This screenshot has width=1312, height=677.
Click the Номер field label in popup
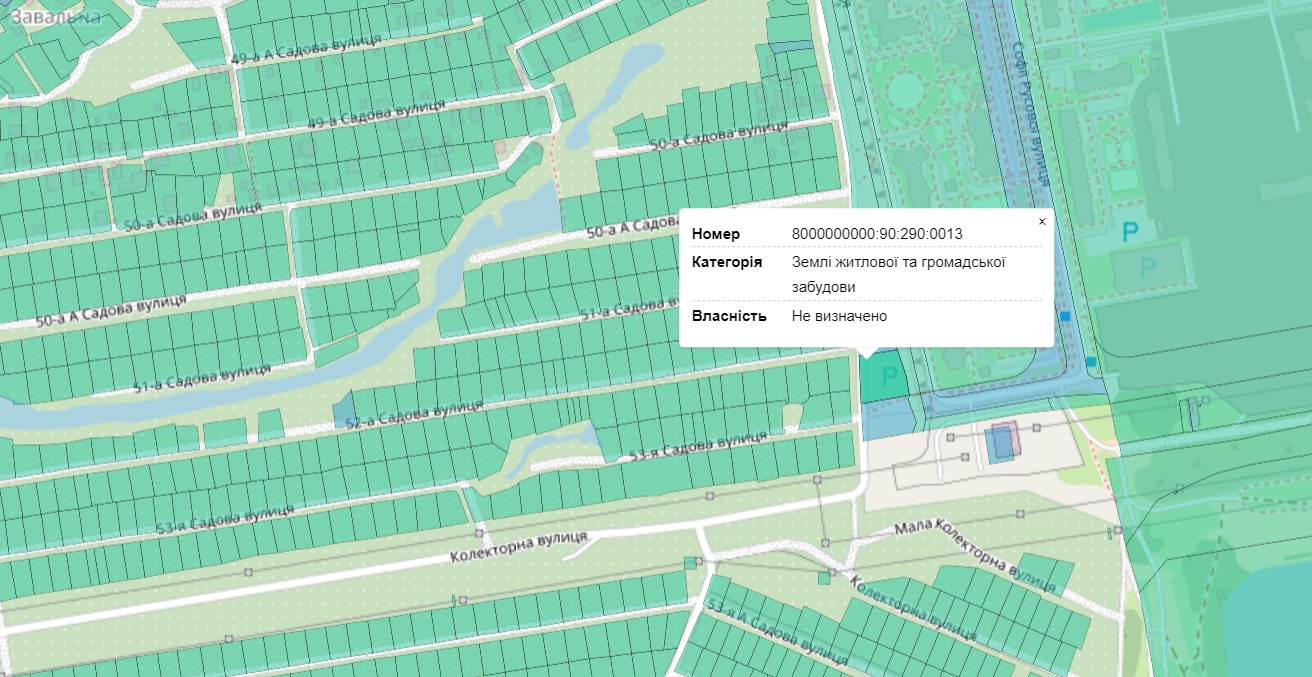716,234
